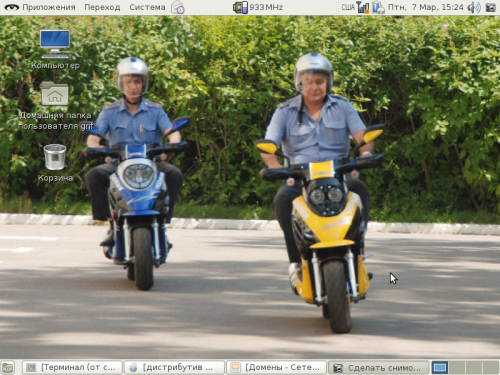This screenshot has height=375, width=500.
Task: Click the update notifier icon beside network monitor
Action: (x=378, y=7)
